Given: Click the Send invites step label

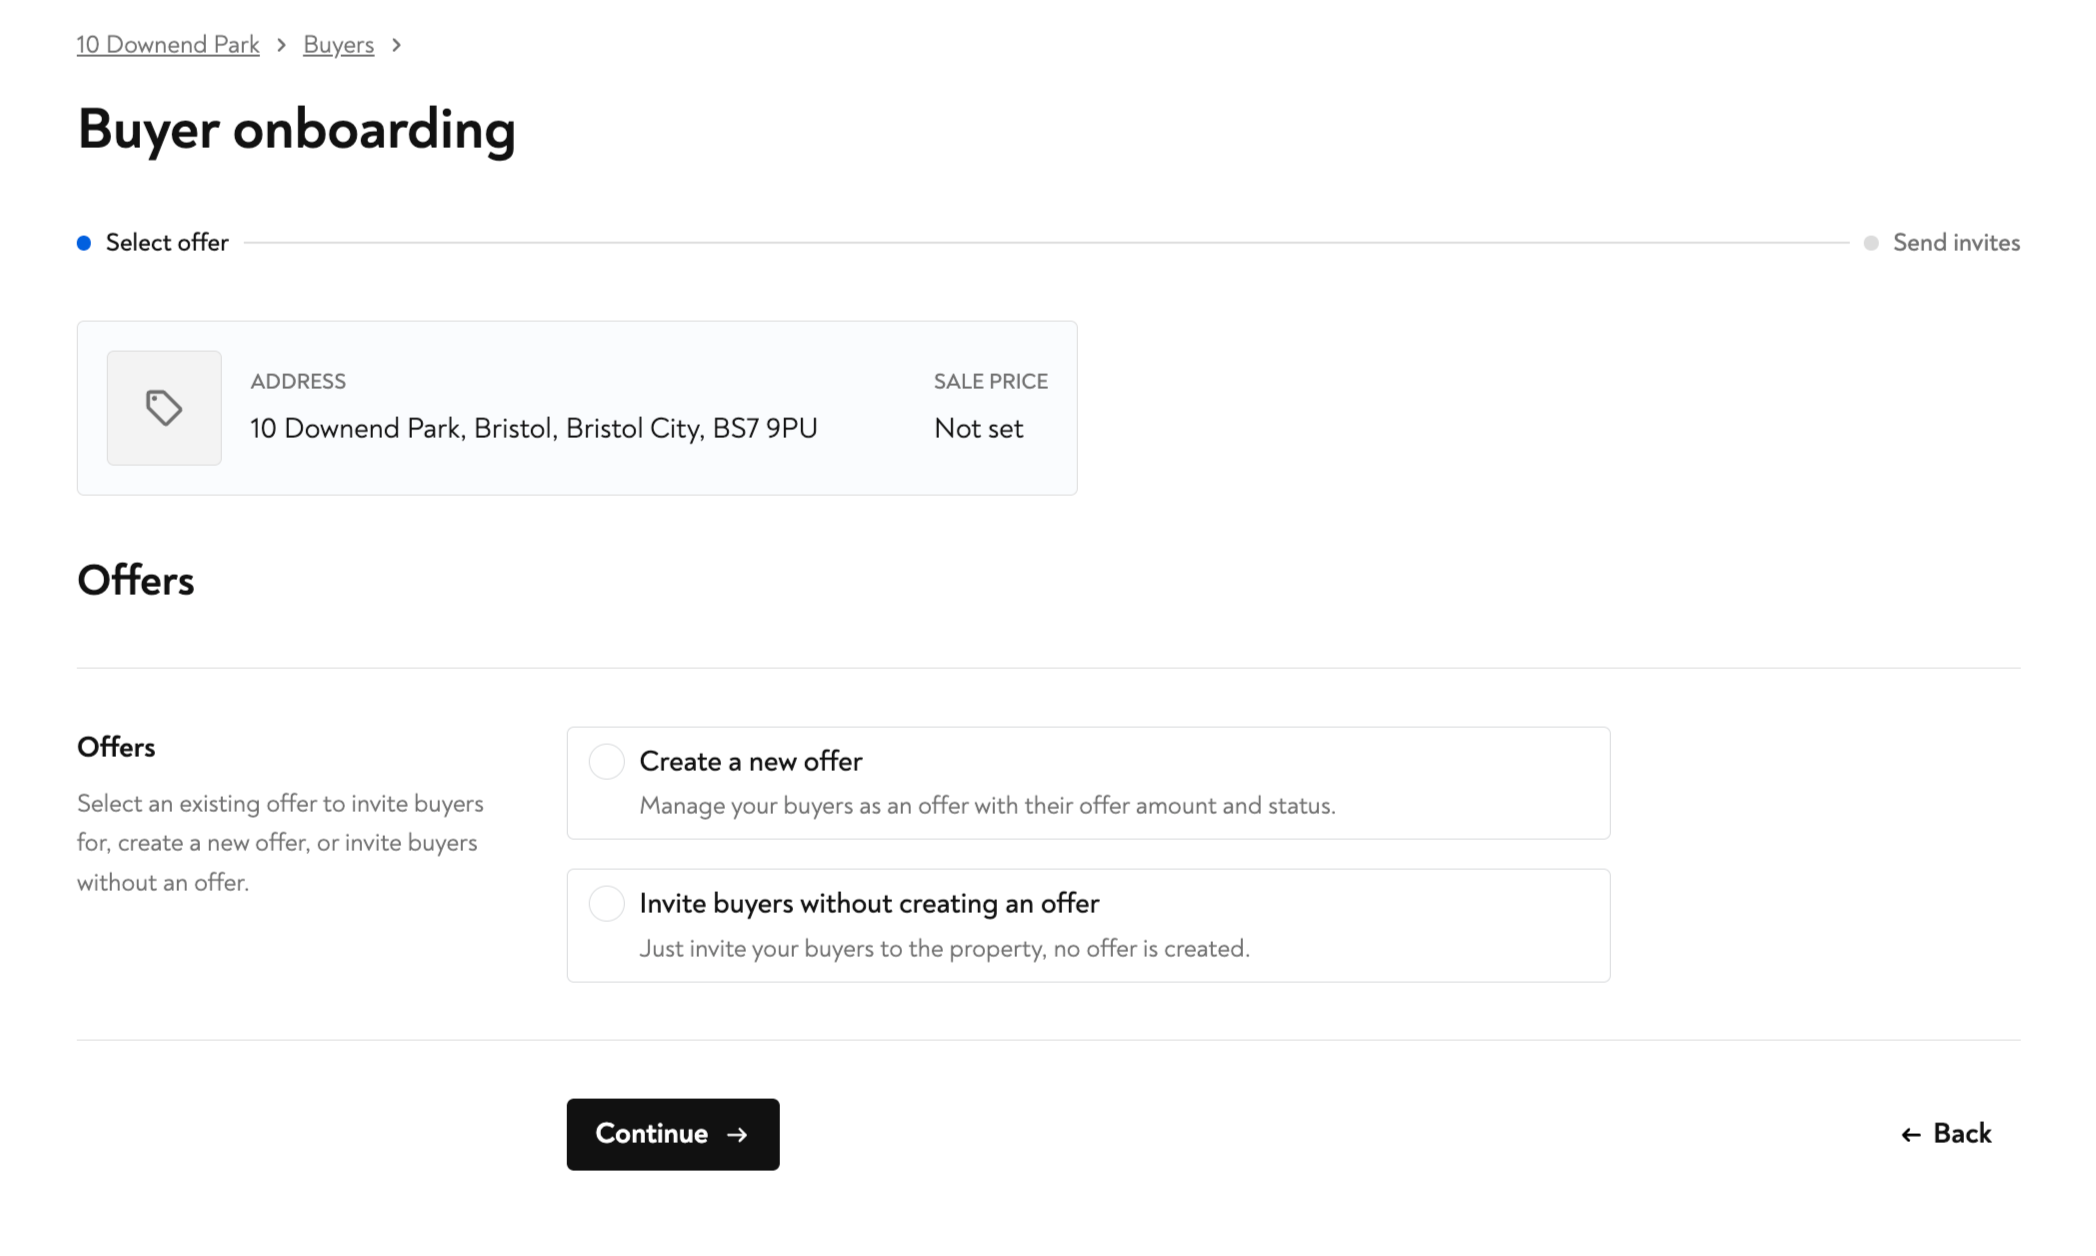Looking at the screenshot, I should 1956,243.
